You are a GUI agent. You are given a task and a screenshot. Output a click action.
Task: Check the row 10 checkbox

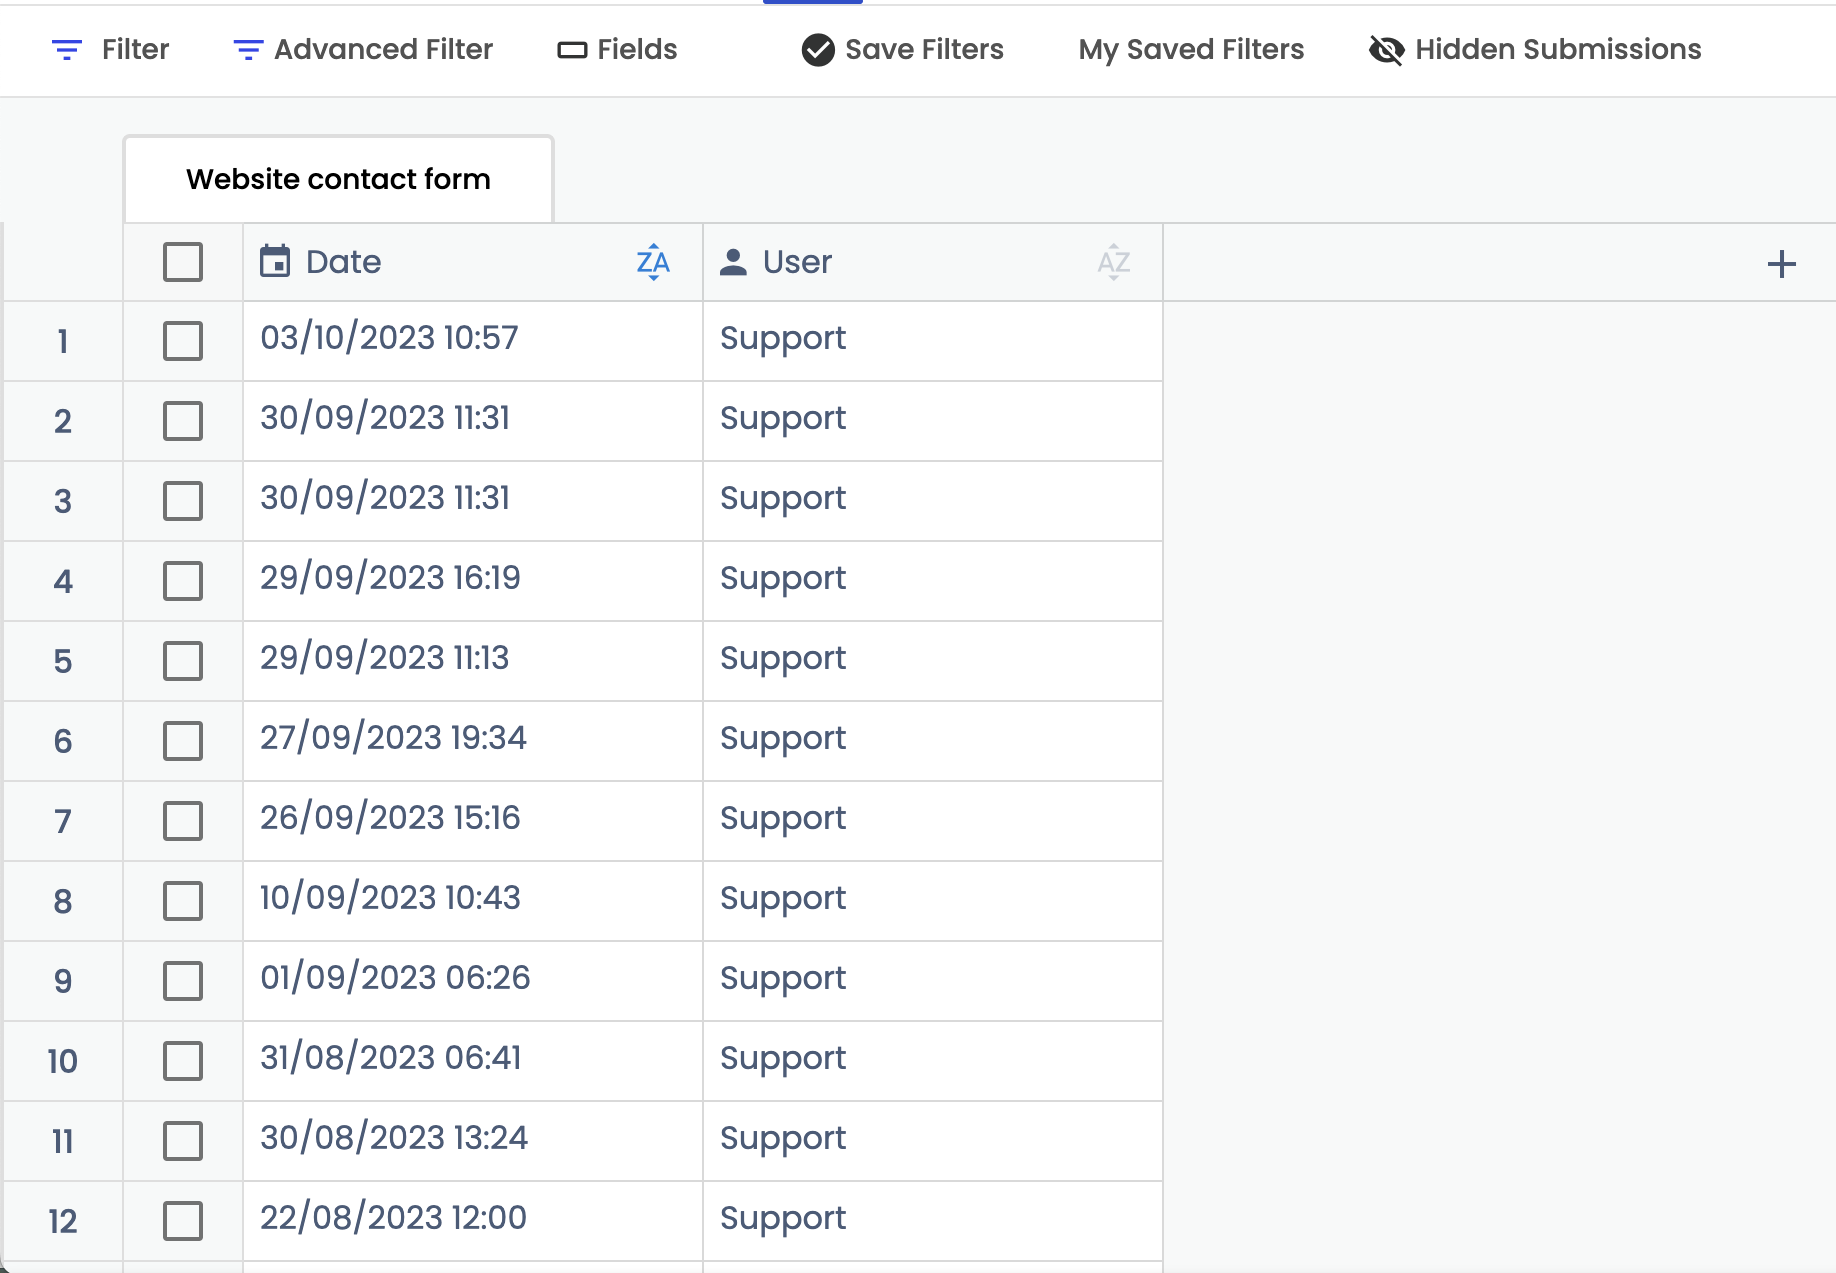pos(183,1061)
